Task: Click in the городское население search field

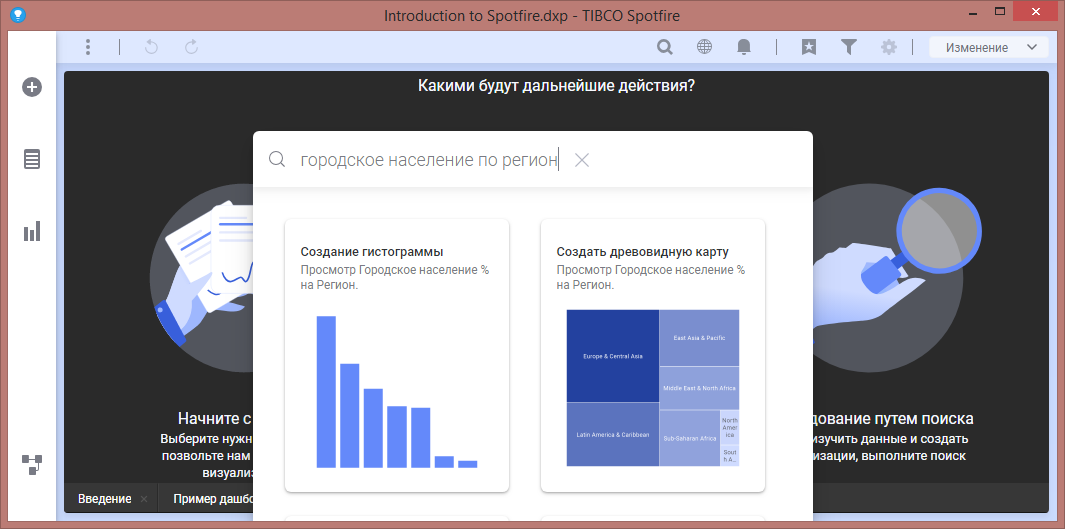Action: click(x=429, y=160)
